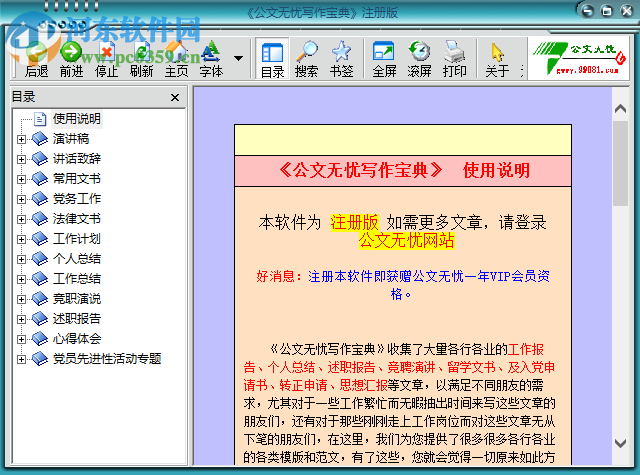Screen dimensions: 640x475
Task: Select the 工作计划 category label
Action: point(77,239)
